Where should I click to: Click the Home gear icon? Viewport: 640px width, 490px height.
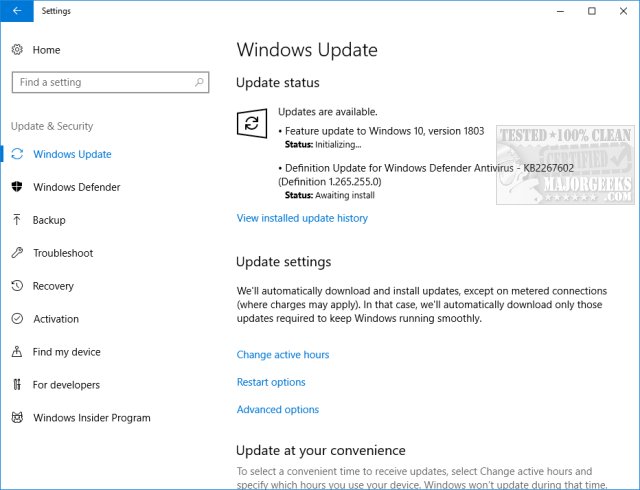17,50
